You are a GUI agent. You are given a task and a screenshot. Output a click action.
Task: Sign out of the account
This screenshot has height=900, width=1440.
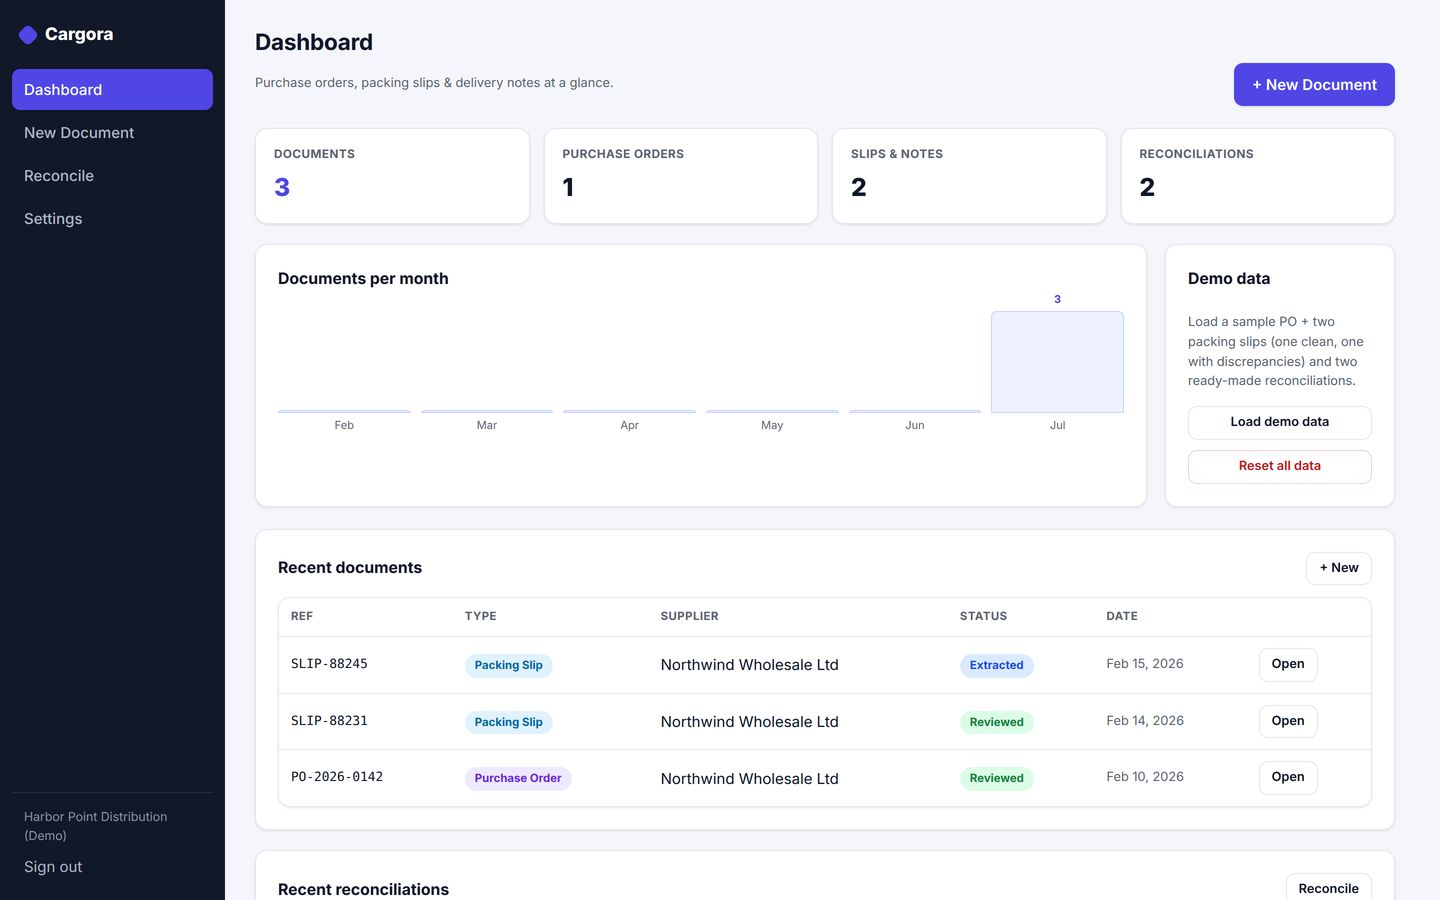53,867
